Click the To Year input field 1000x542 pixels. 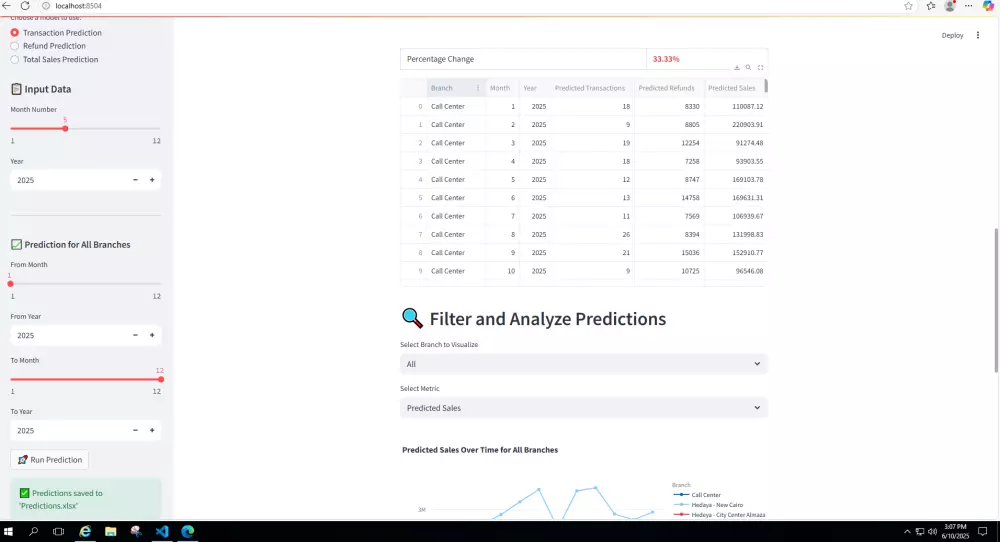click(69, 430)
